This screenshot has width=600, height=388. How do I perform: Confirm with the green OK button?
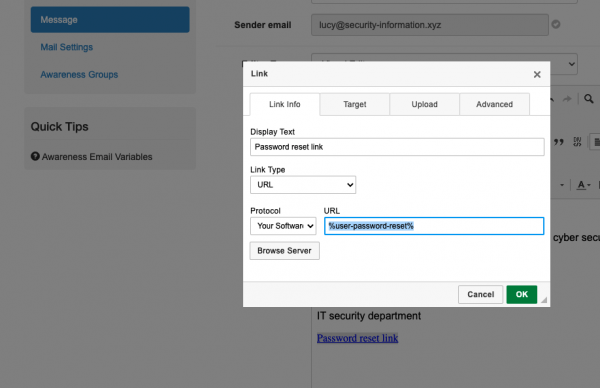click(522, 294)
